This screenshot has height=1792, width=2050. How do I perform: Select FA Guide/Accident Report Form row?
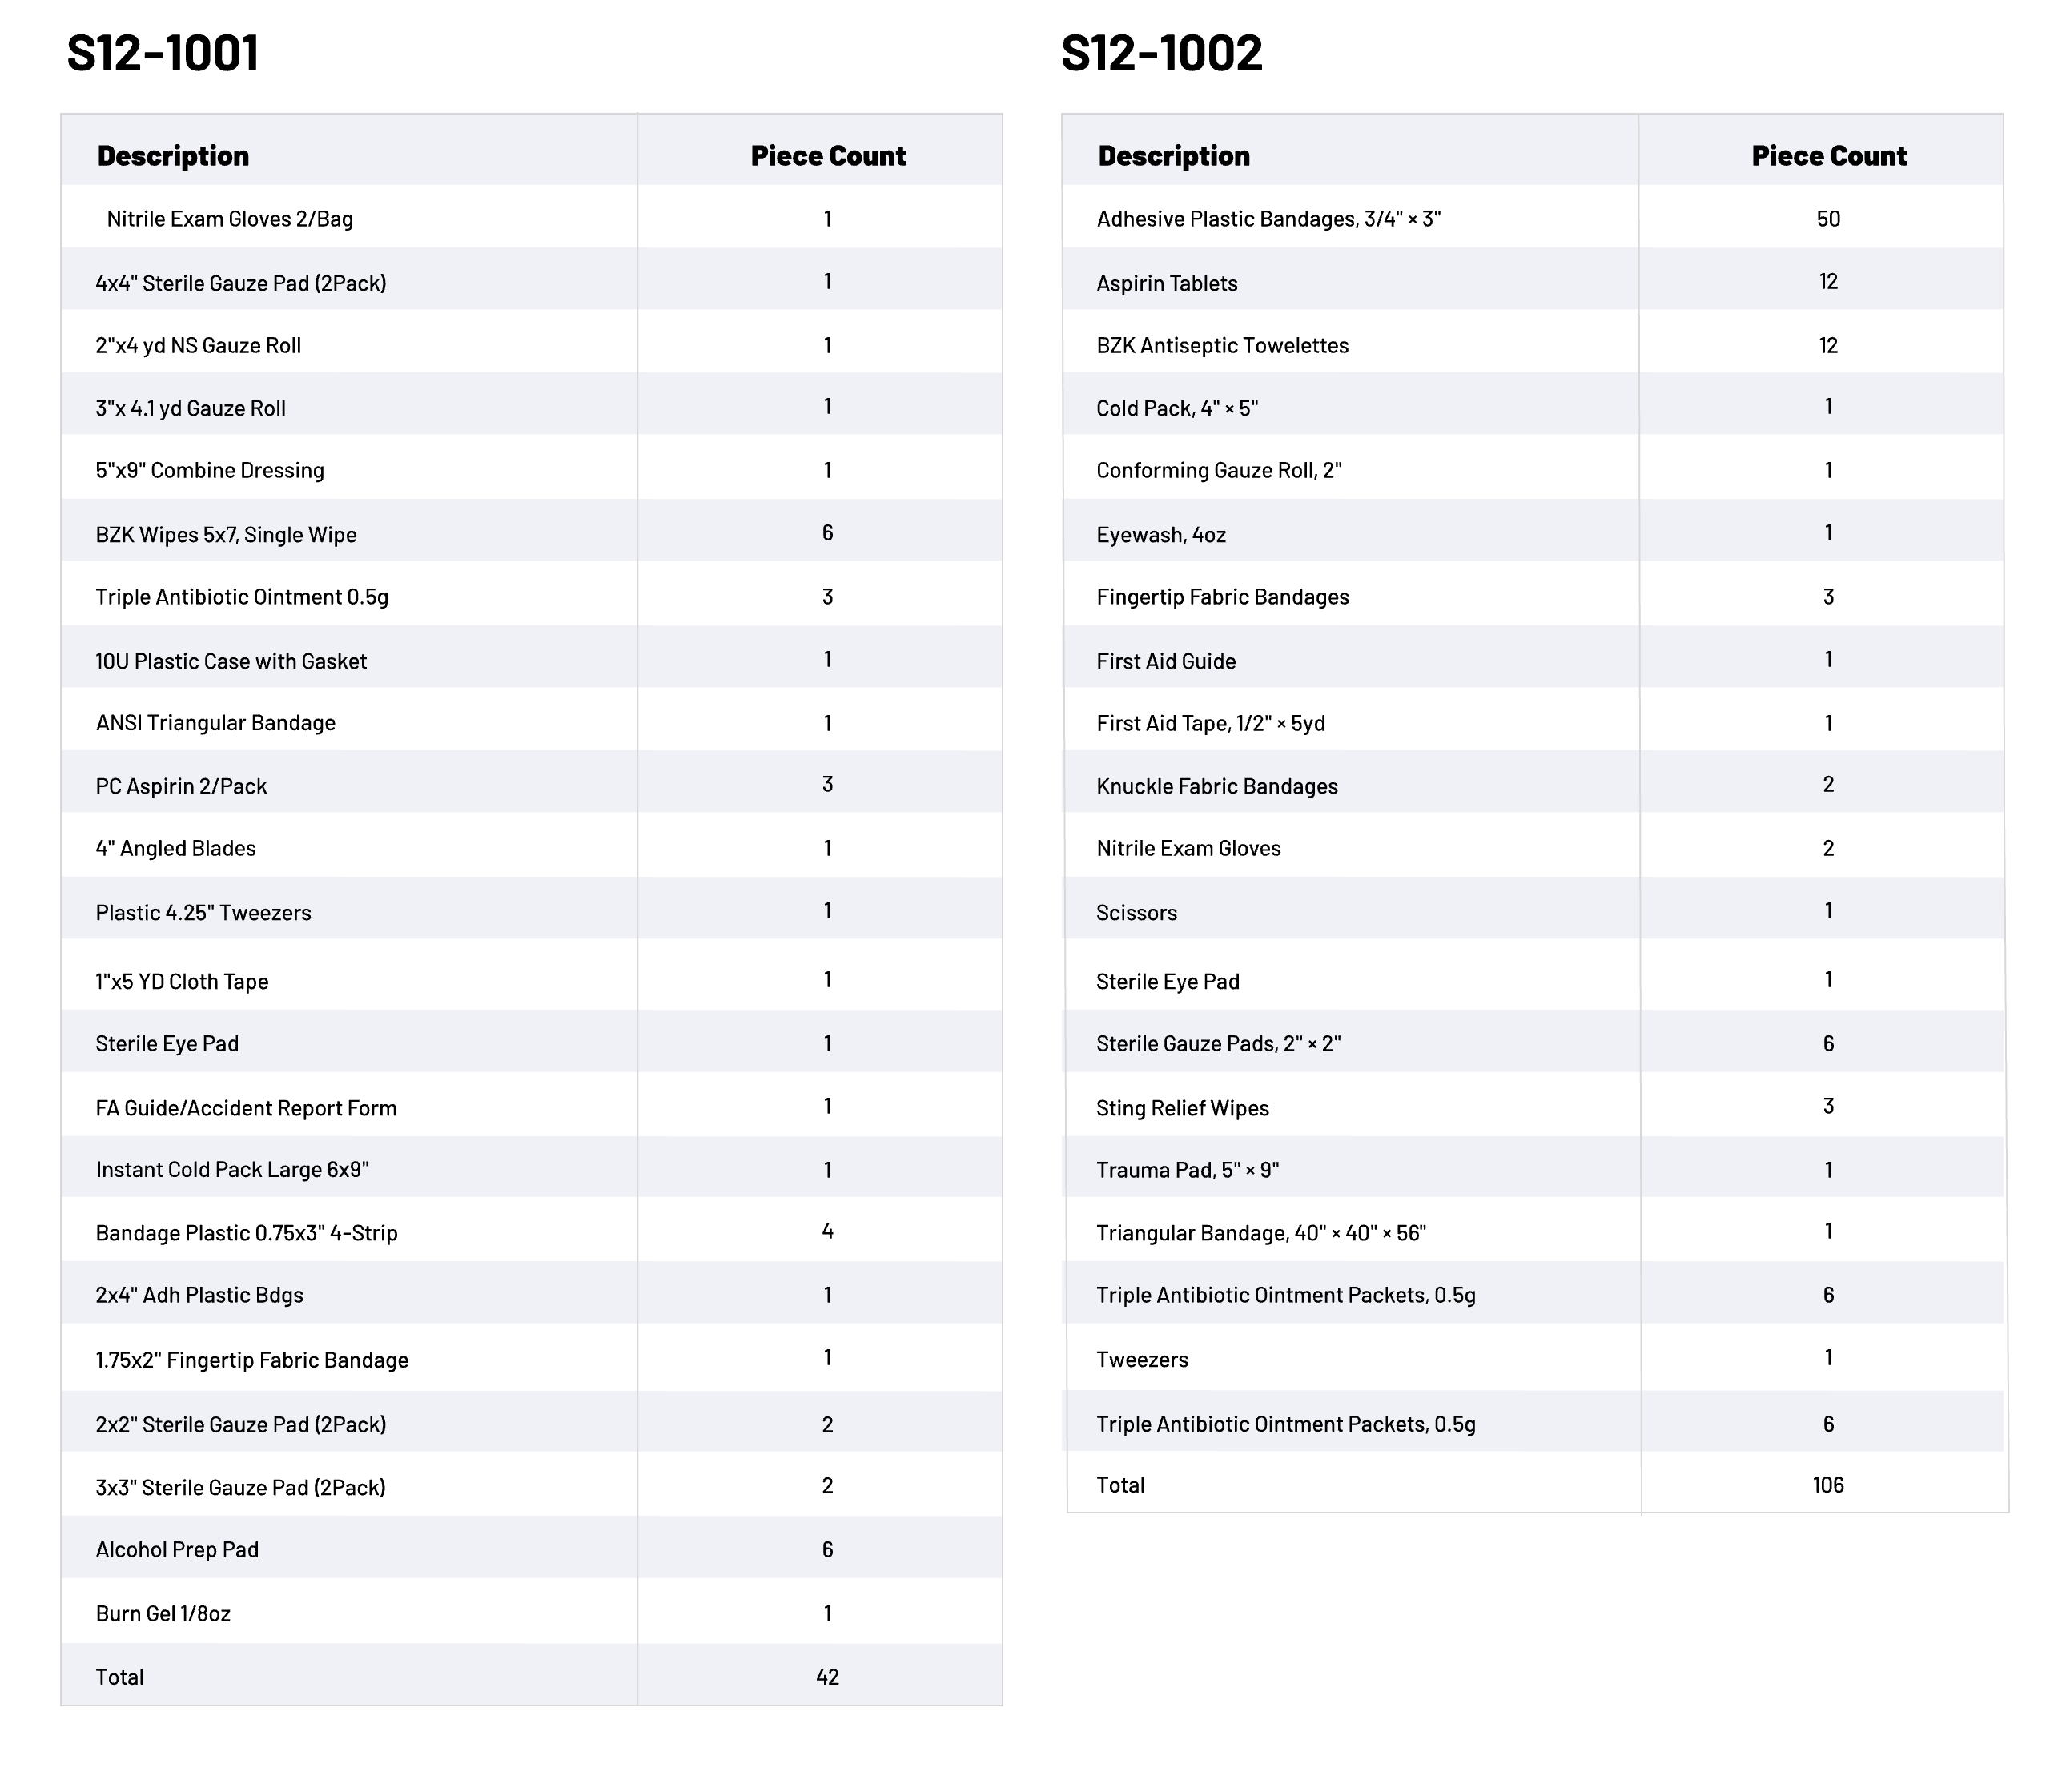[246, 1108]
